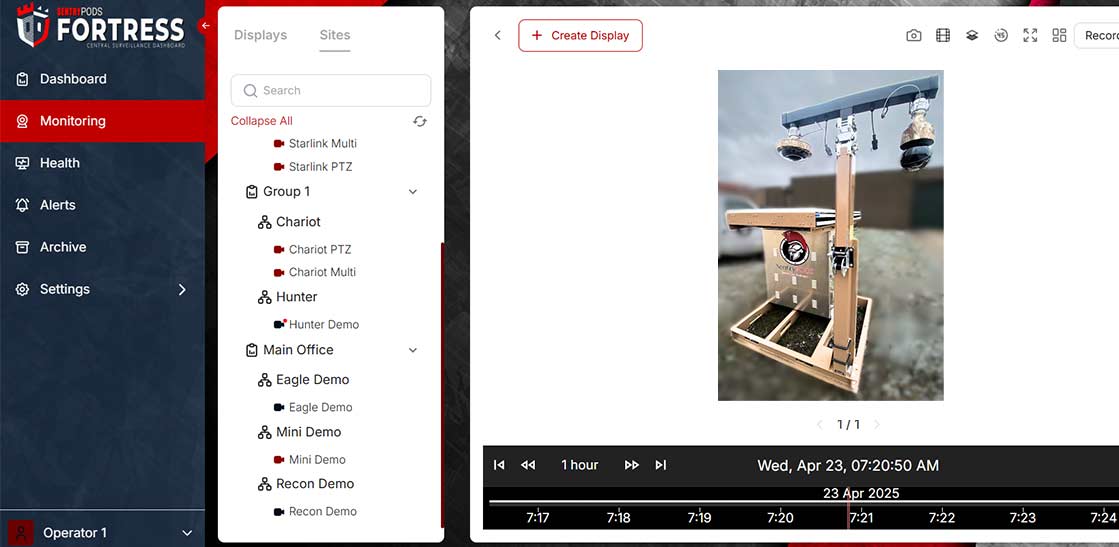Select the Mini Demo camera row

coord(310,459)
